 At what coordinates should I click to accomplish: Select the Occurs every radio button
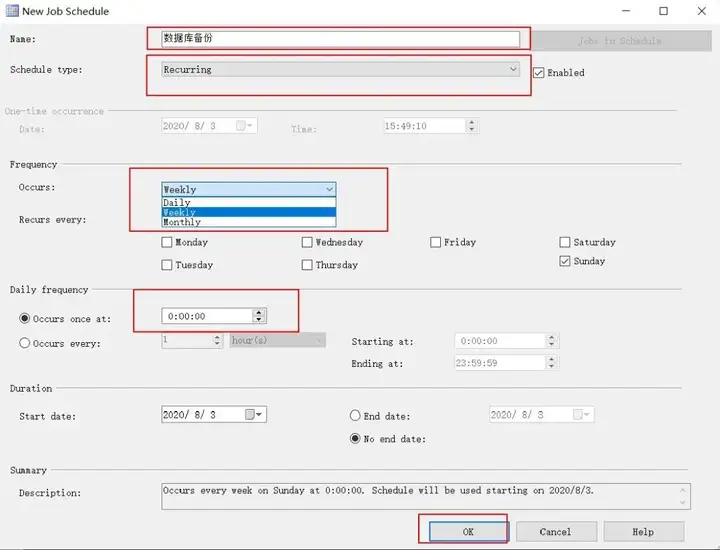coord(25,343)
